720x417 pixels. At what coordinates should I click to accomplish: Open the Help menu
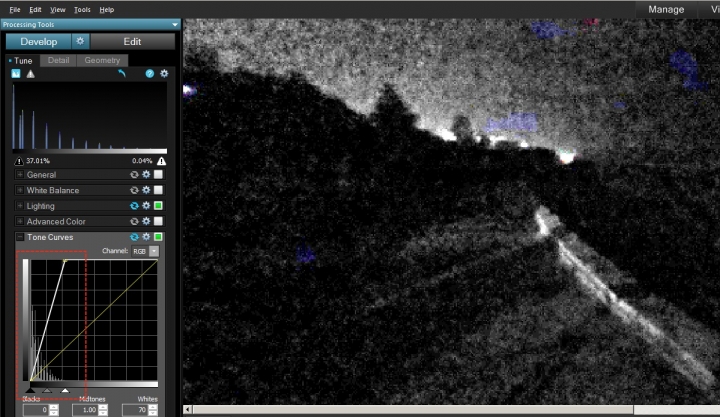click(107, 10)
